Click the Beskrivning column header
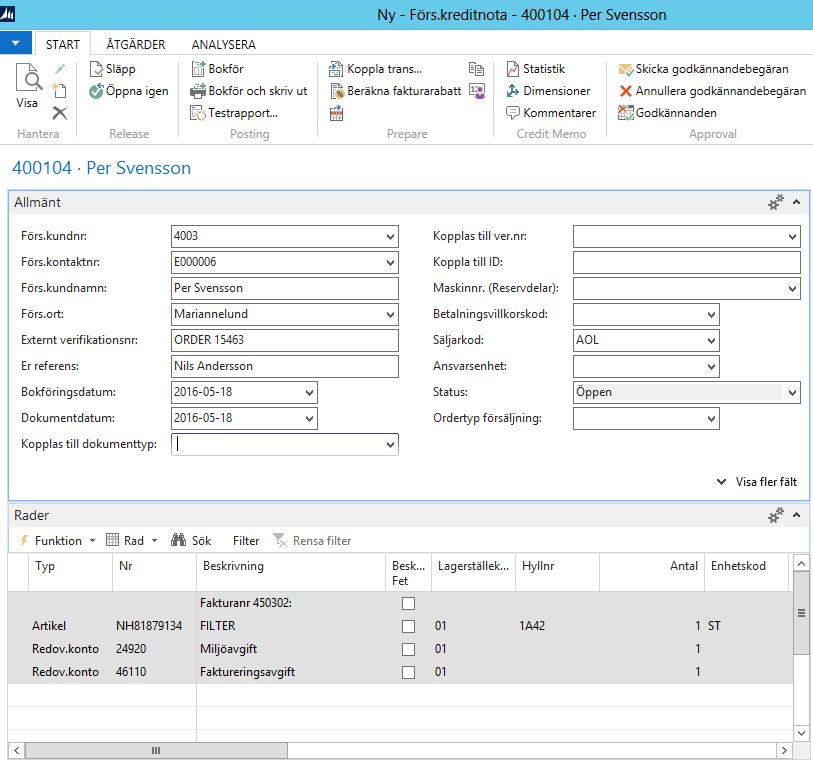The image size is (813, 762). point(291,572)
